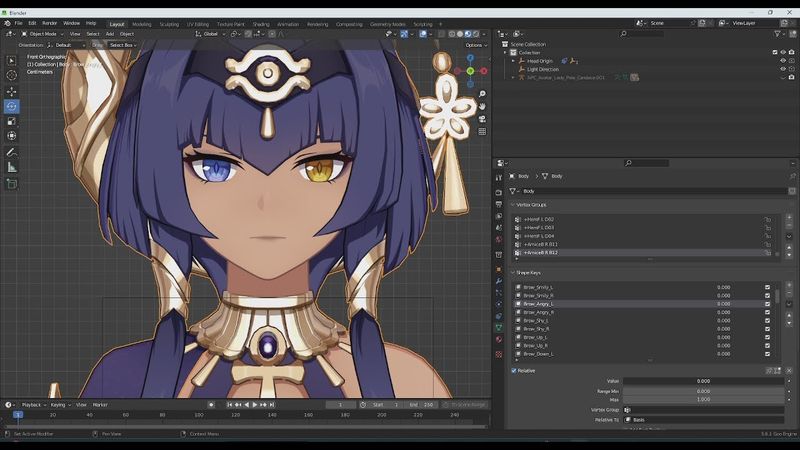Viewport: 800px width, 450px height.
Task: Open the Modifiers wrench tab
Action: [x=498, y=281]
